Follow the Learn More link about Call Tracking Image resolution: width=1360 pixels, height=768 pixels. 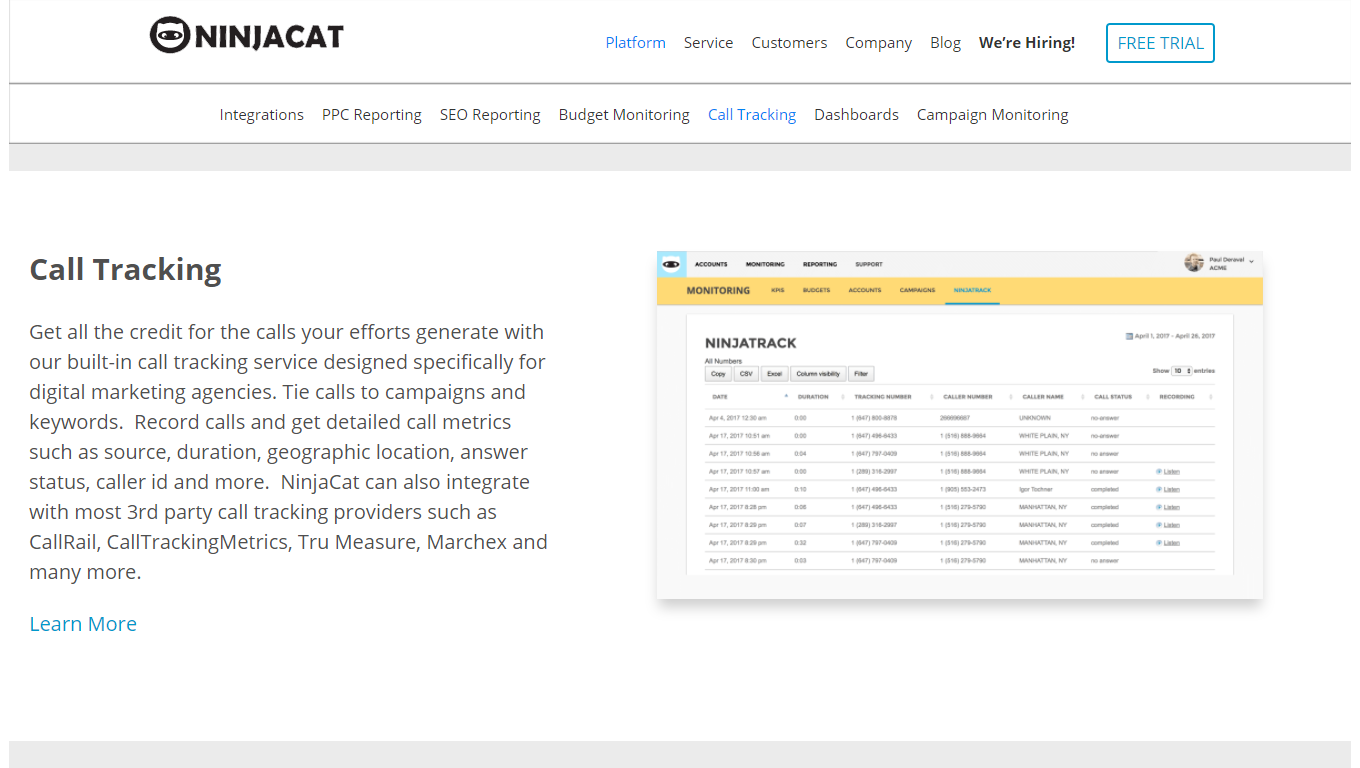tap(83, 623)
